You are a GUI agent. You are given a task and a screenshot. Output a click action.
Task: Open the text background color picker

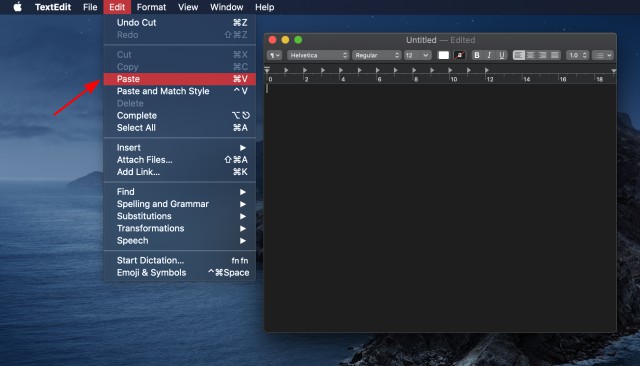pos(459,55)
